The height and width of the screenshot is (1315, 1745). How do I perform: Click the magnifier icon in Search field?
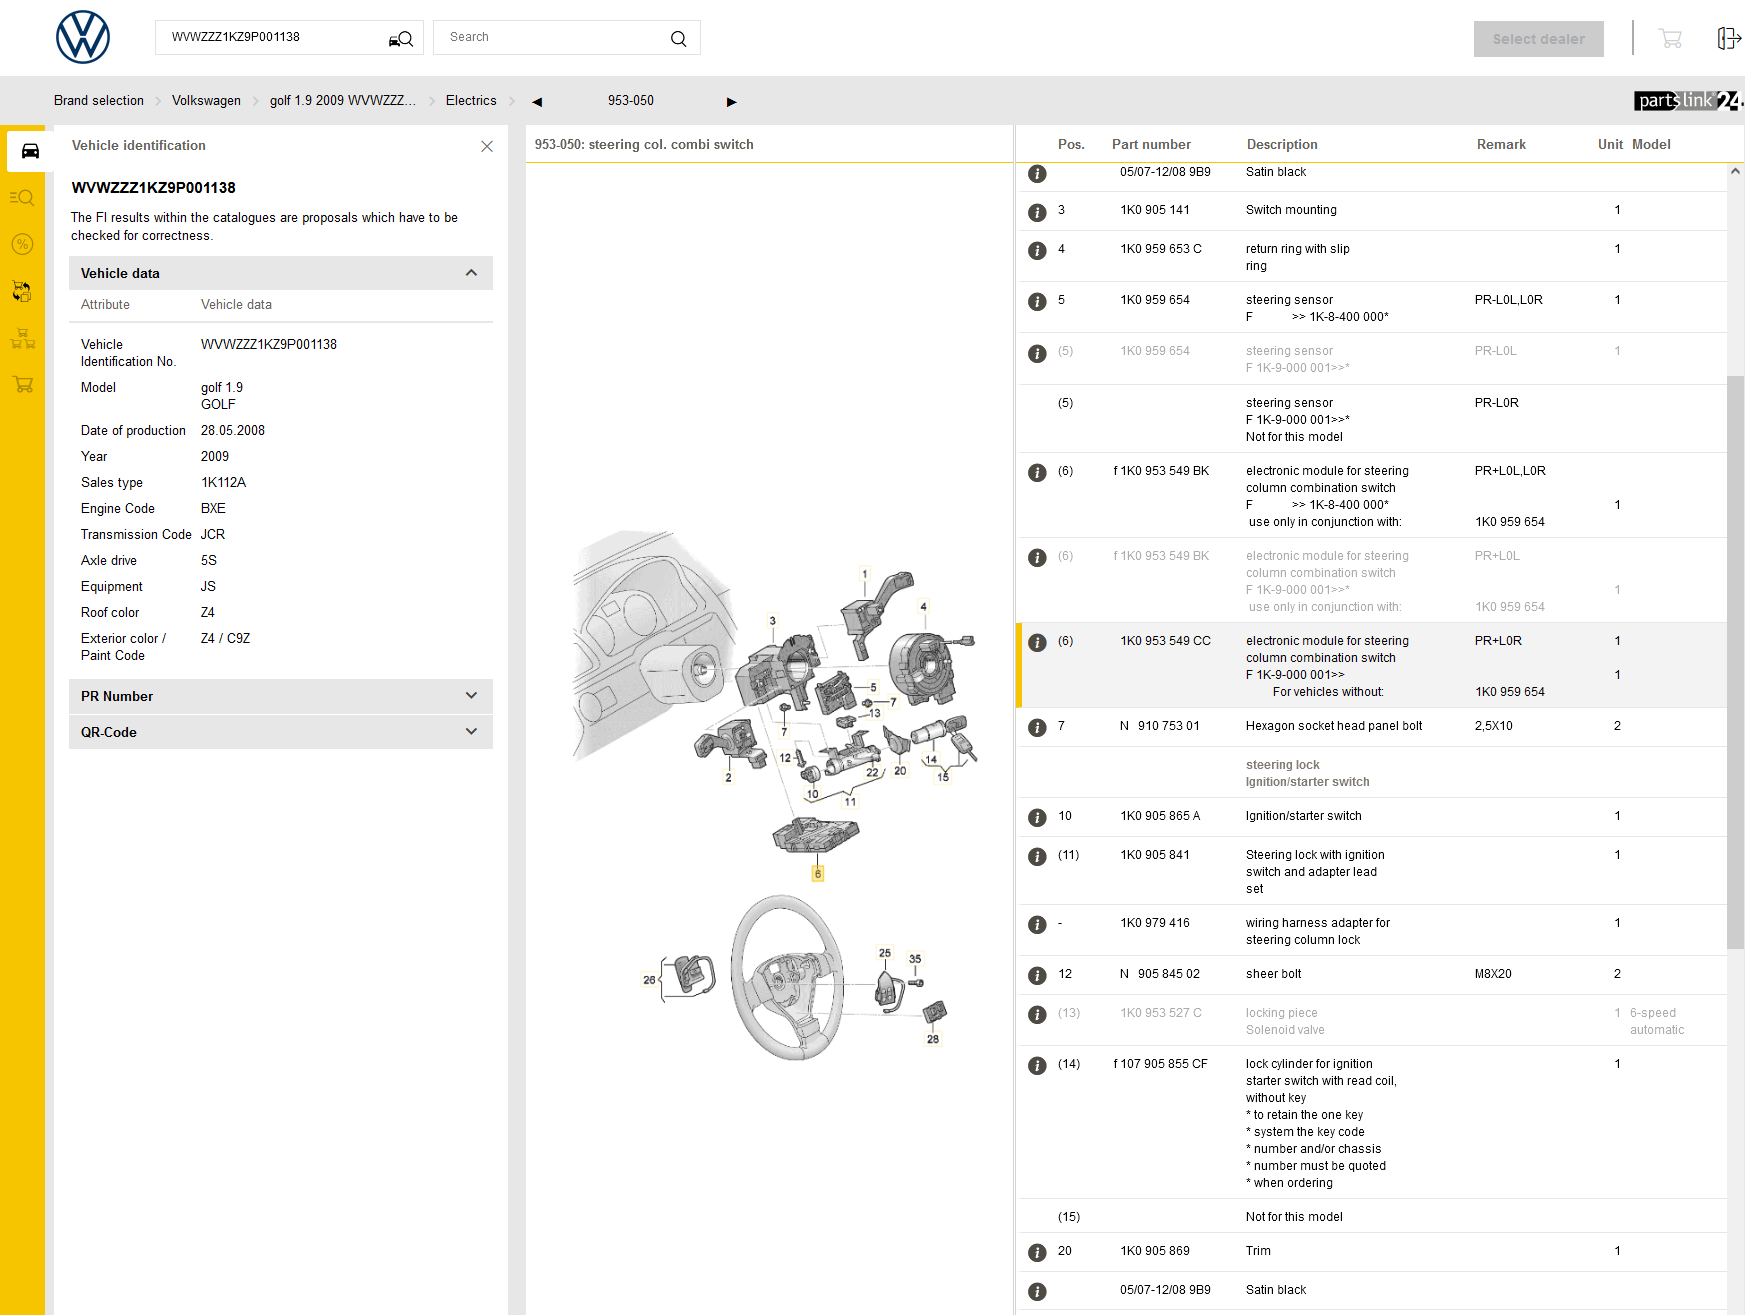[678, 39]
